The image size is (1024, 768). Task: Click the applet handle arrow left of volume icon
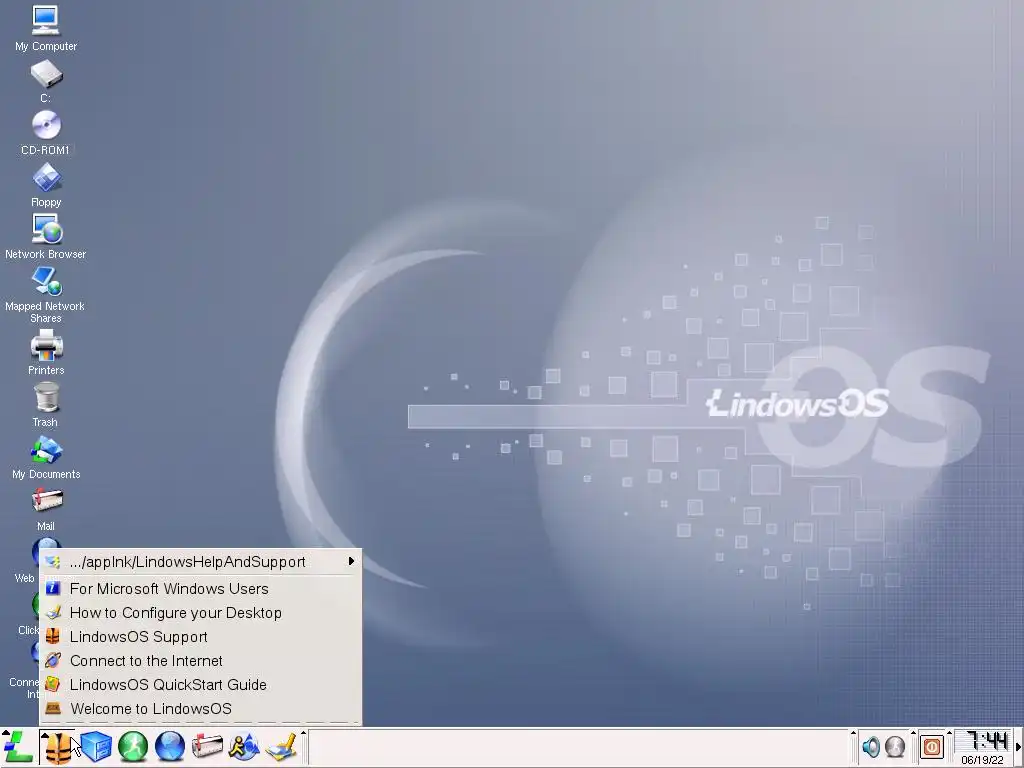pos(854,733)
